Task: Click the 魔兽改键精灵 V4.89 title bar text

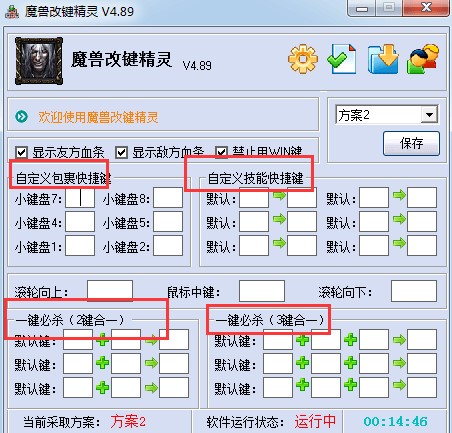Action: 79,12
